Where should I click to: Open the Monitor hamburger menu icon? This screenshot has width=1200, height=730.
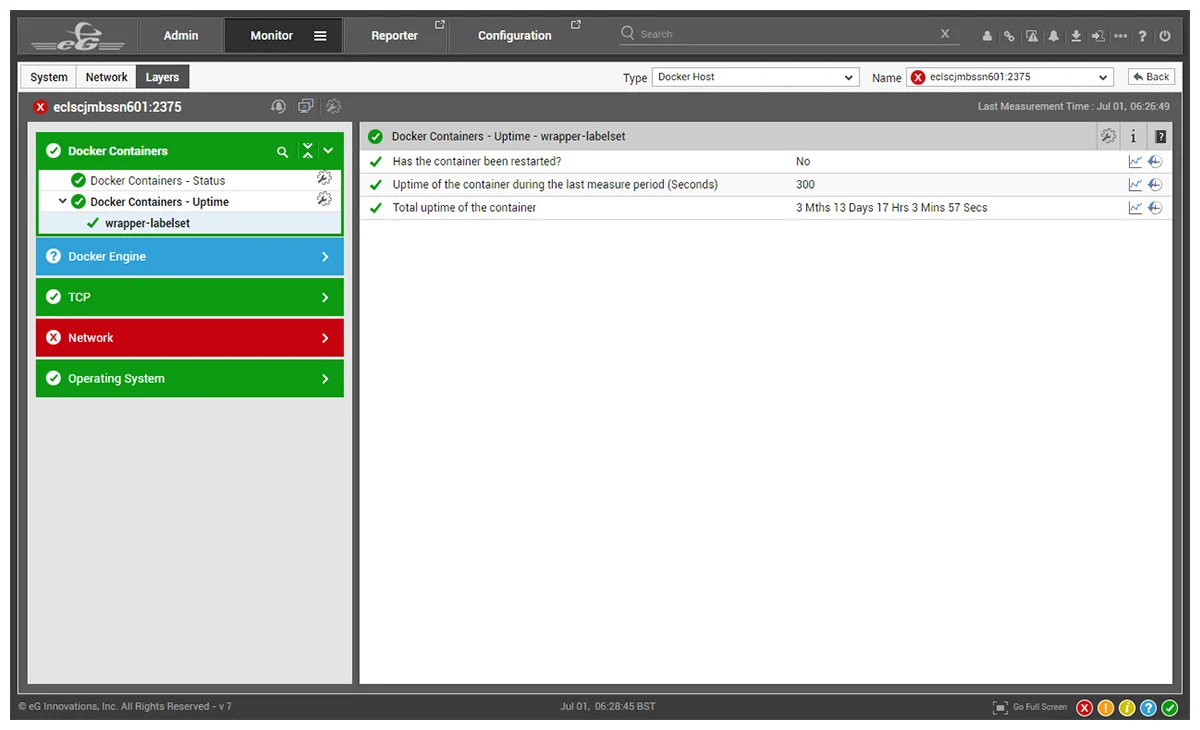click(320, 36)
